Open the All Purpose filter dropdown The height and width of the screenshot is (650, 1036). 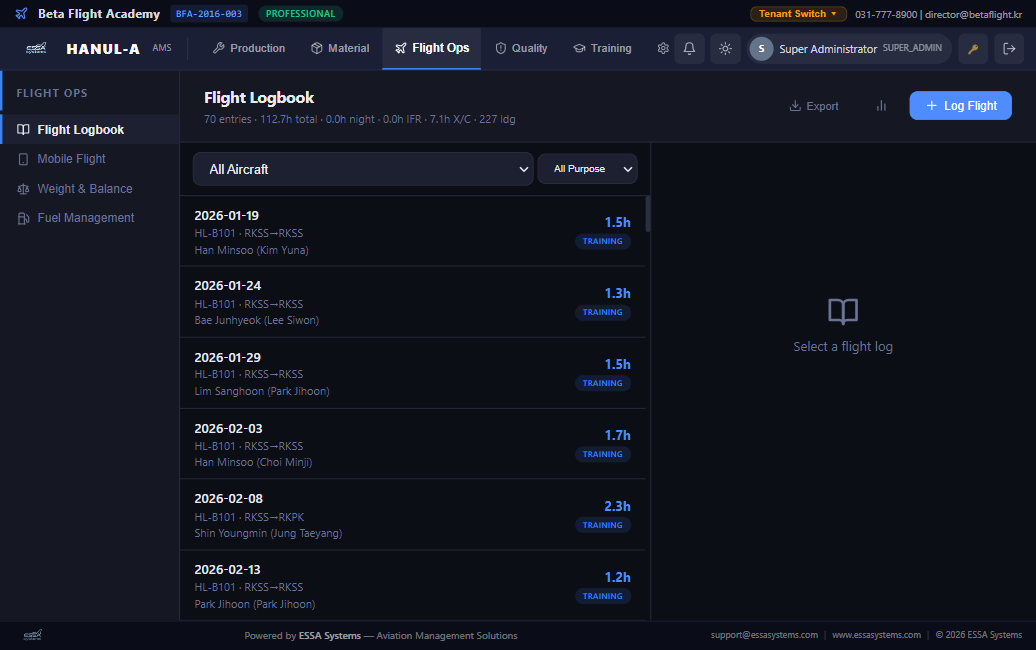[587, 169]
